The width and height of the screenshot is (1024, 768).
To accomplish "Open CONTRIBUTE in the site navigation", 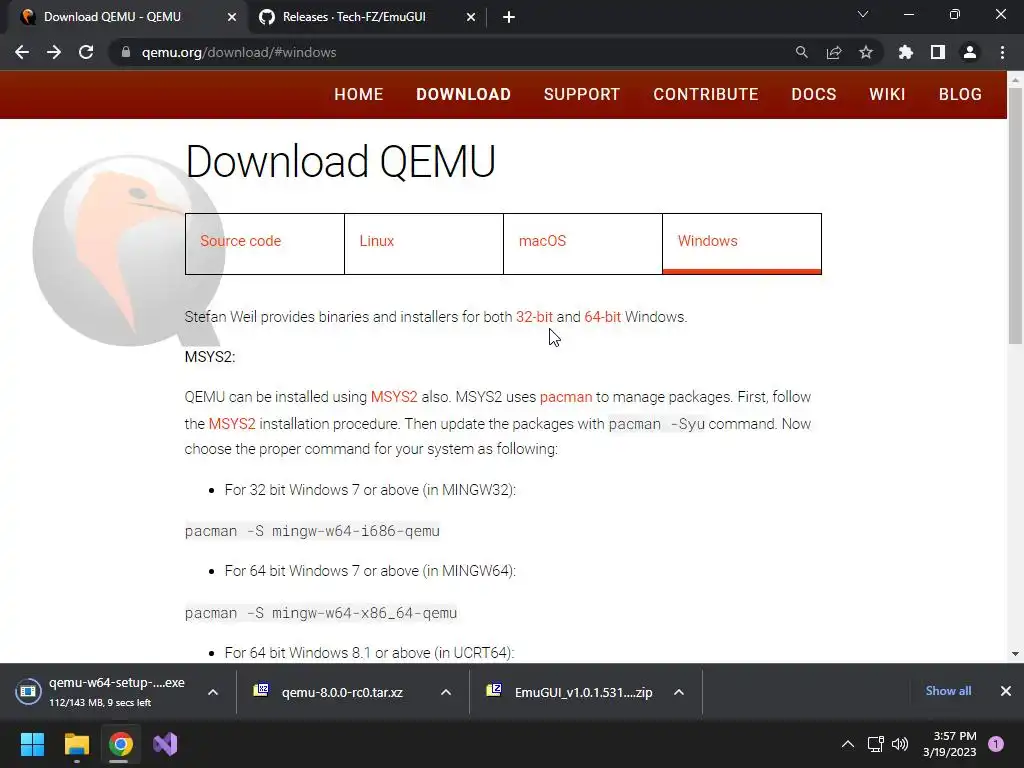I will pyautogui.click(x=705, y=94).
